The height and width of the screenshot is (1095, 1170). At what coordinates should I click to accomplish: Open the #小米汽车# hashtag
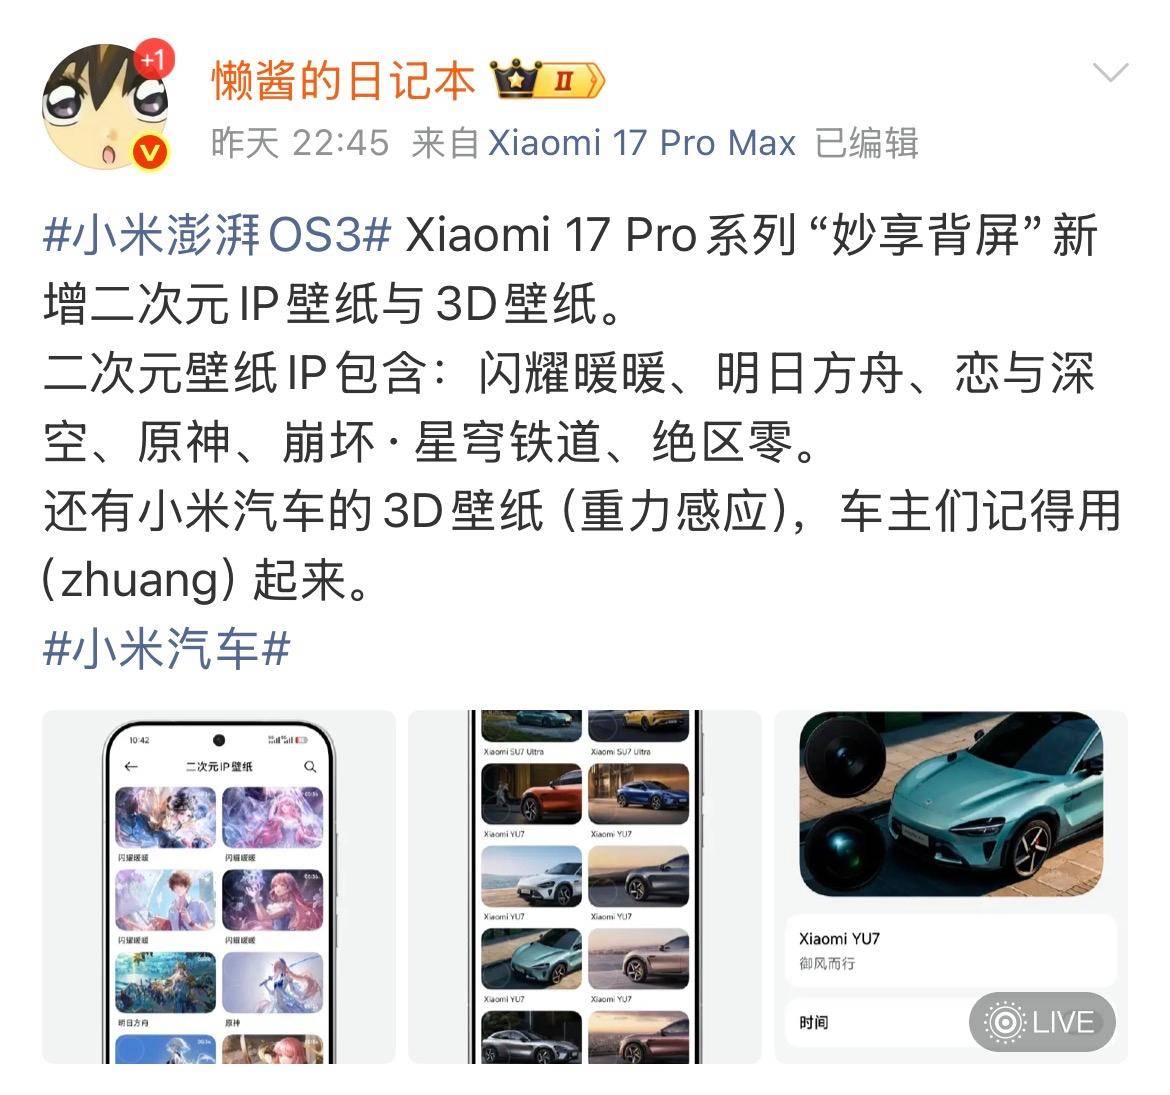point(166,648)
